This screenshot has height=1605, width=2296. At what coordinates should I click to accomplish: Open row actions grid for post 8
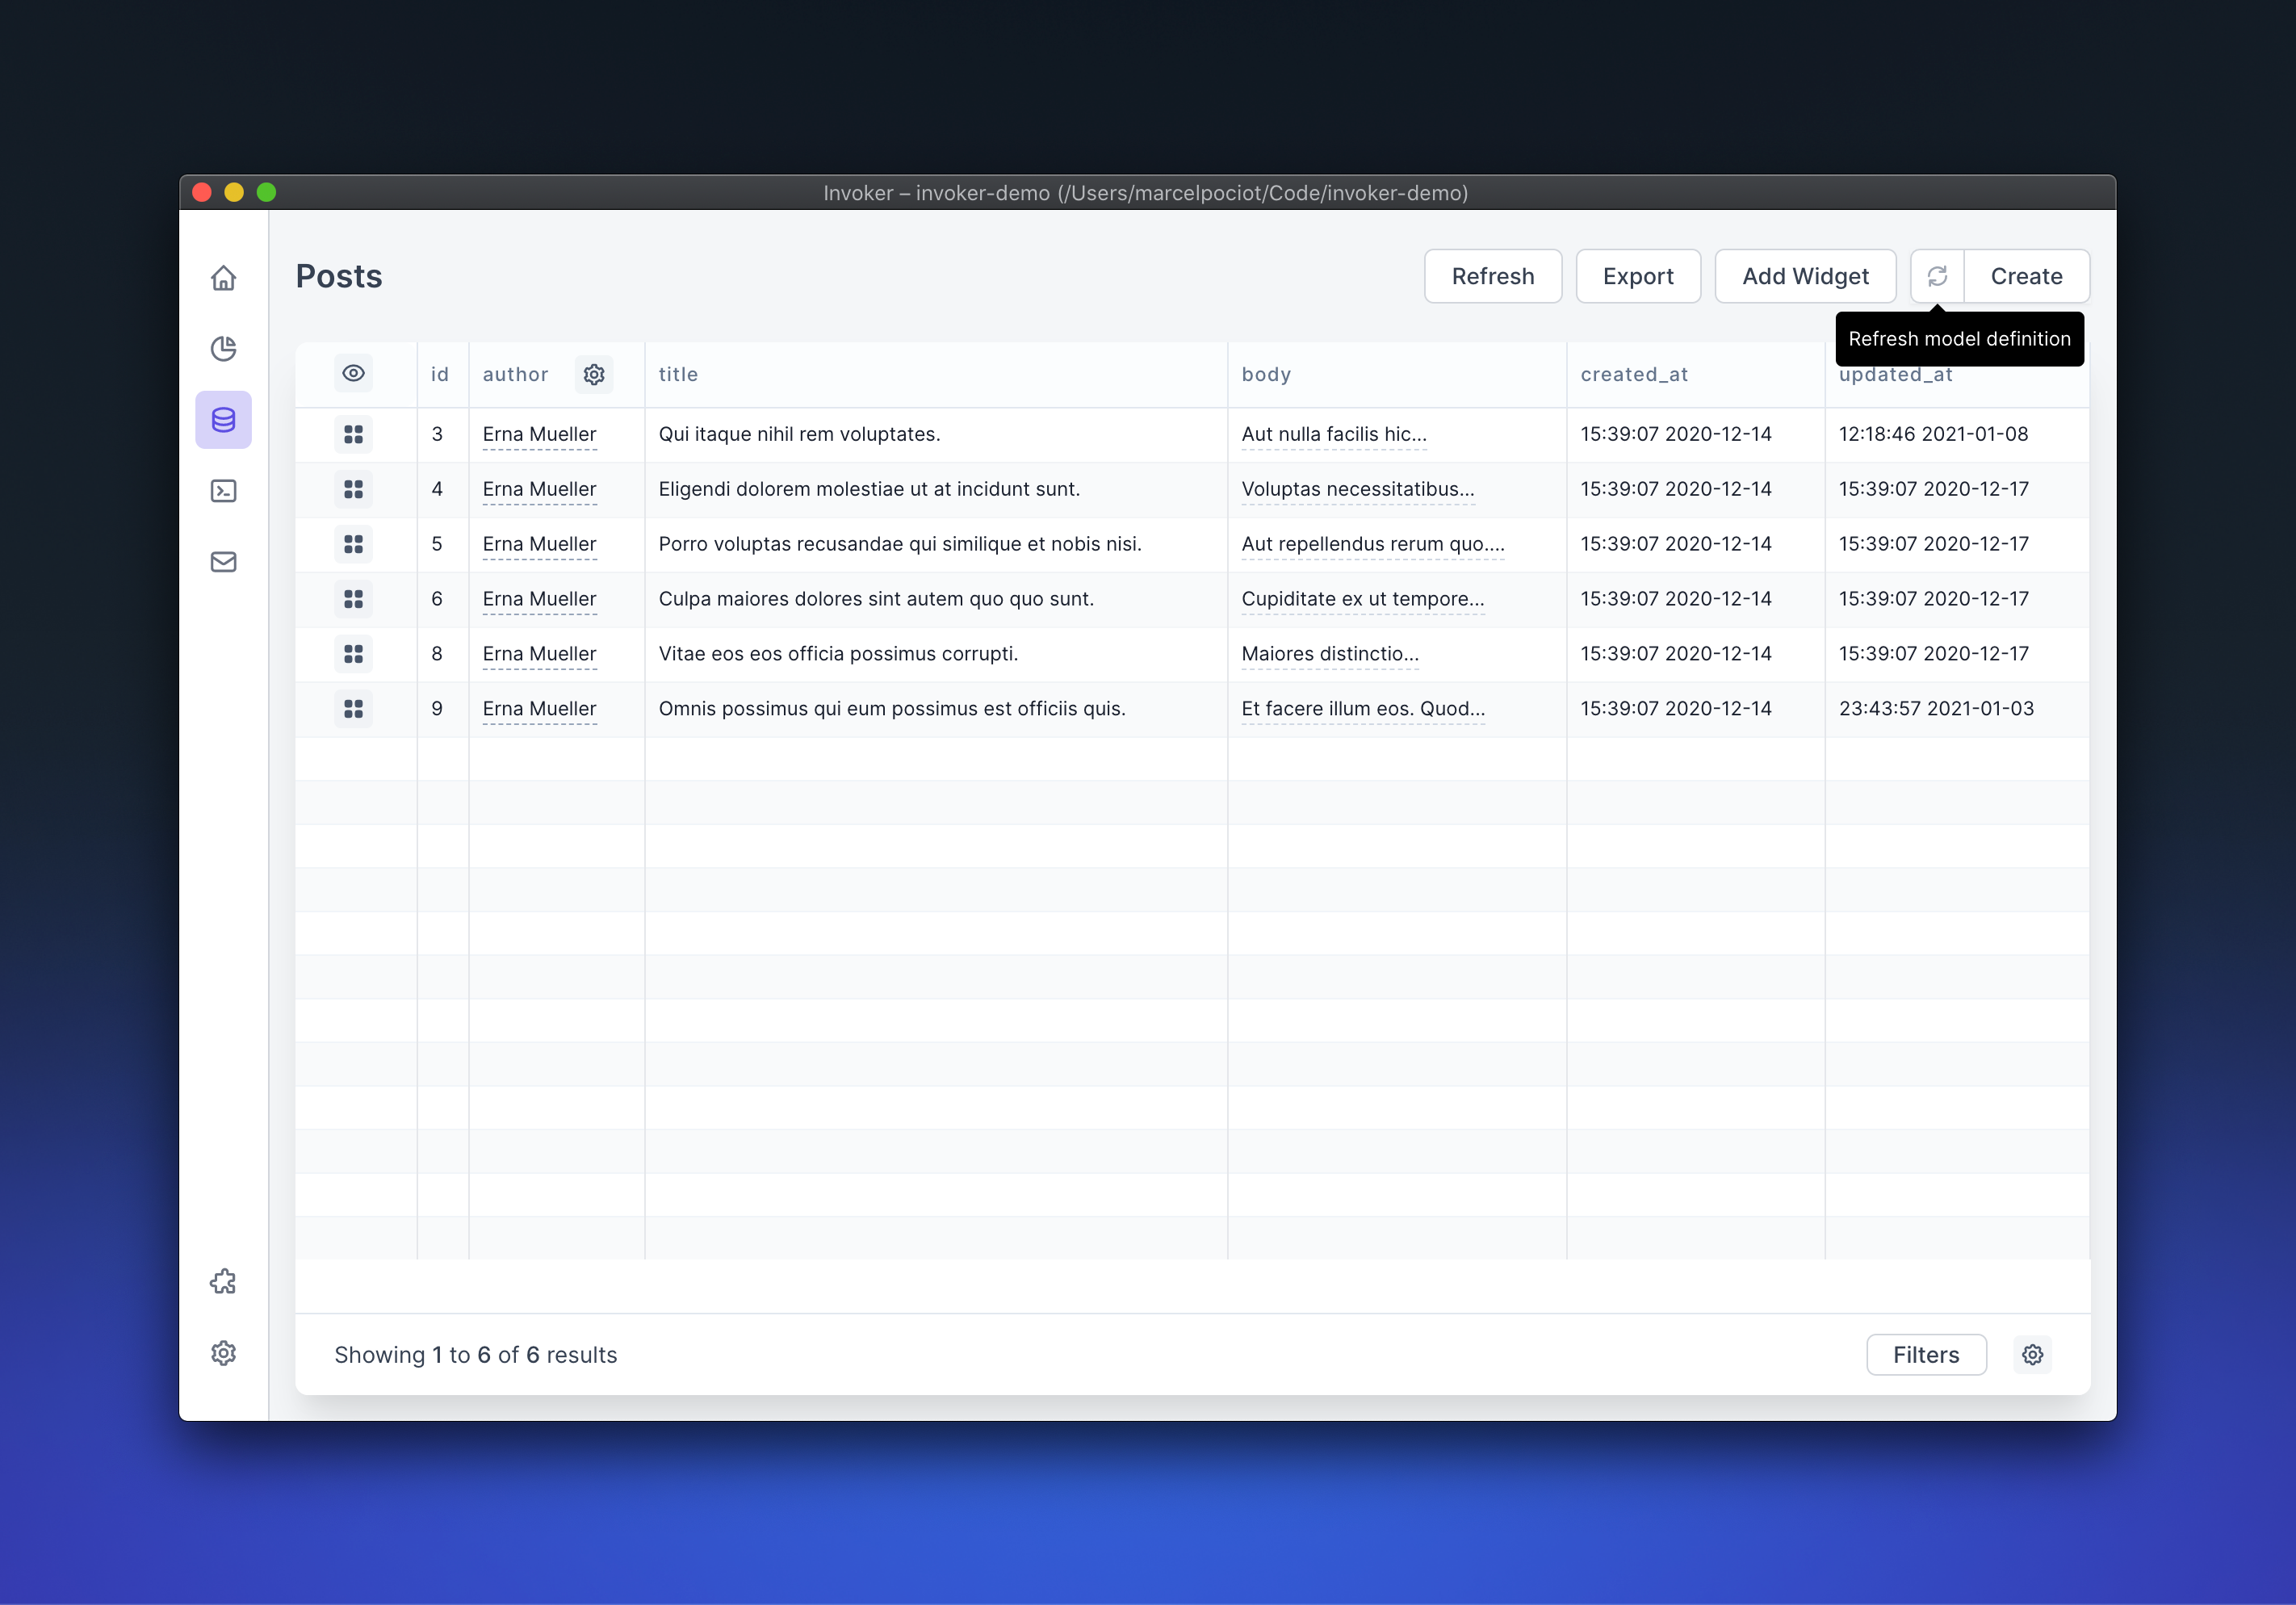tap(353, 654)
